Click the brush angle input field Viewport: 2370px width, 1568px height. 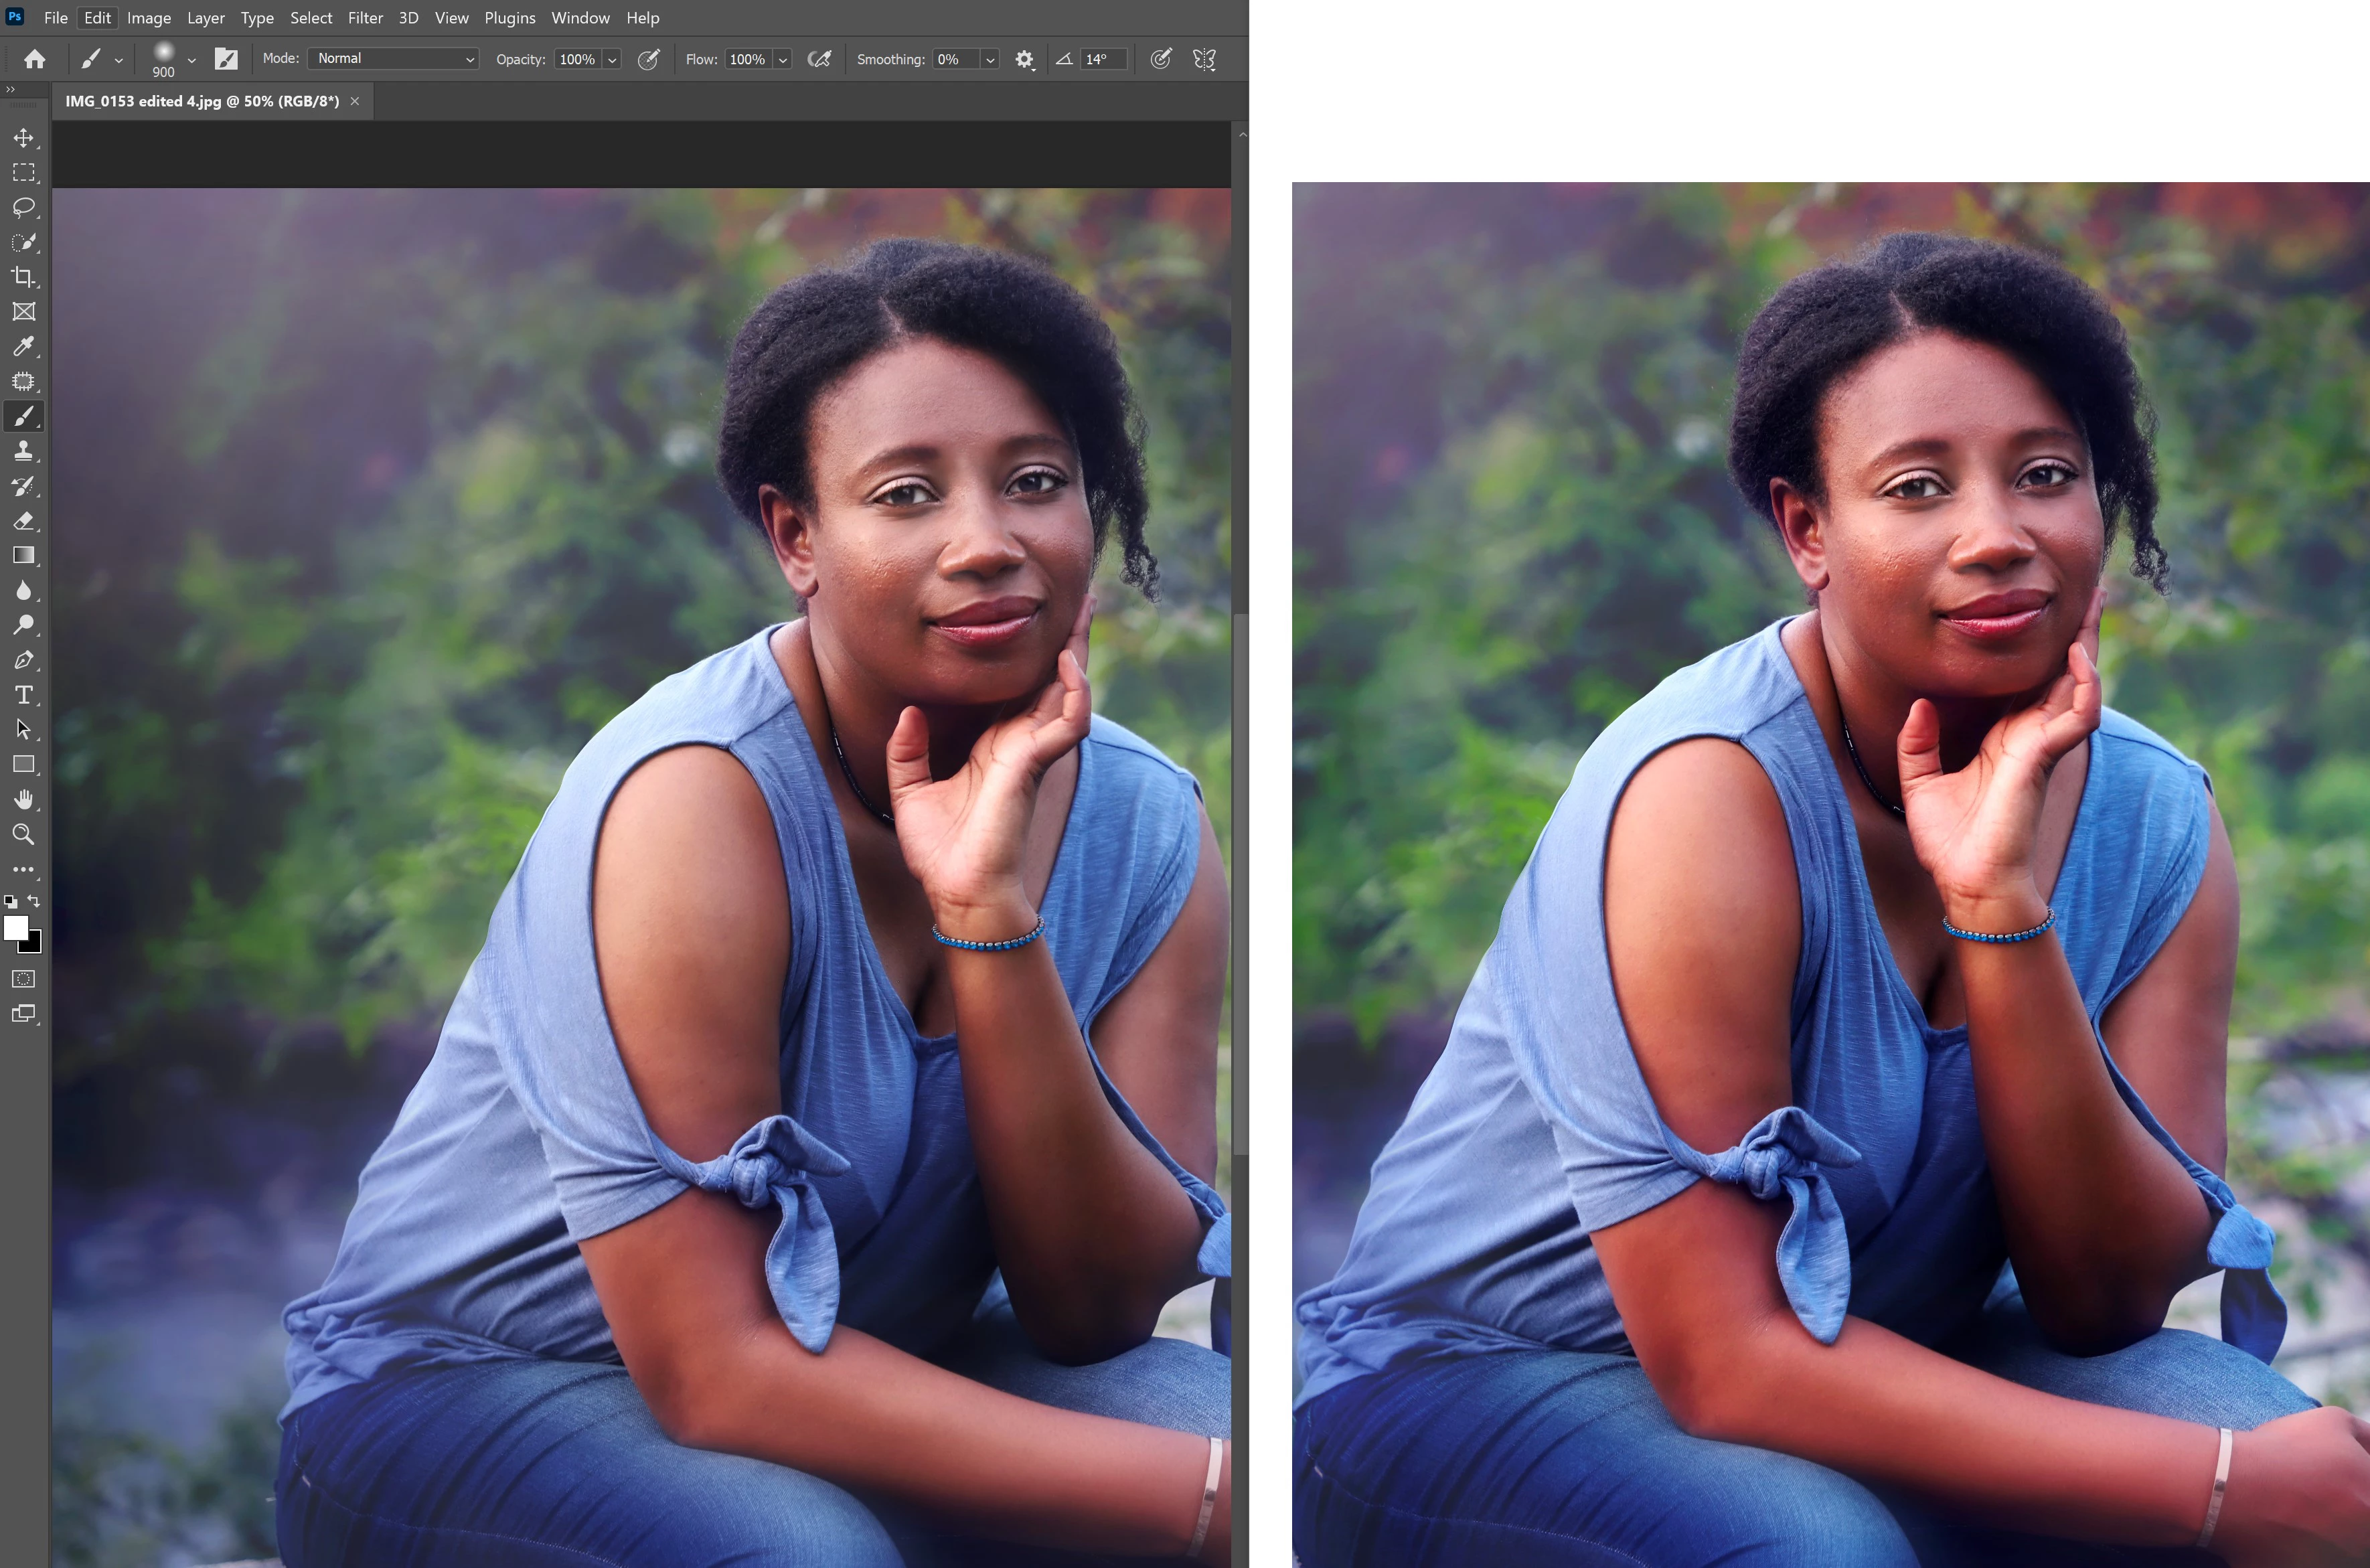[x=1104, y=59]
